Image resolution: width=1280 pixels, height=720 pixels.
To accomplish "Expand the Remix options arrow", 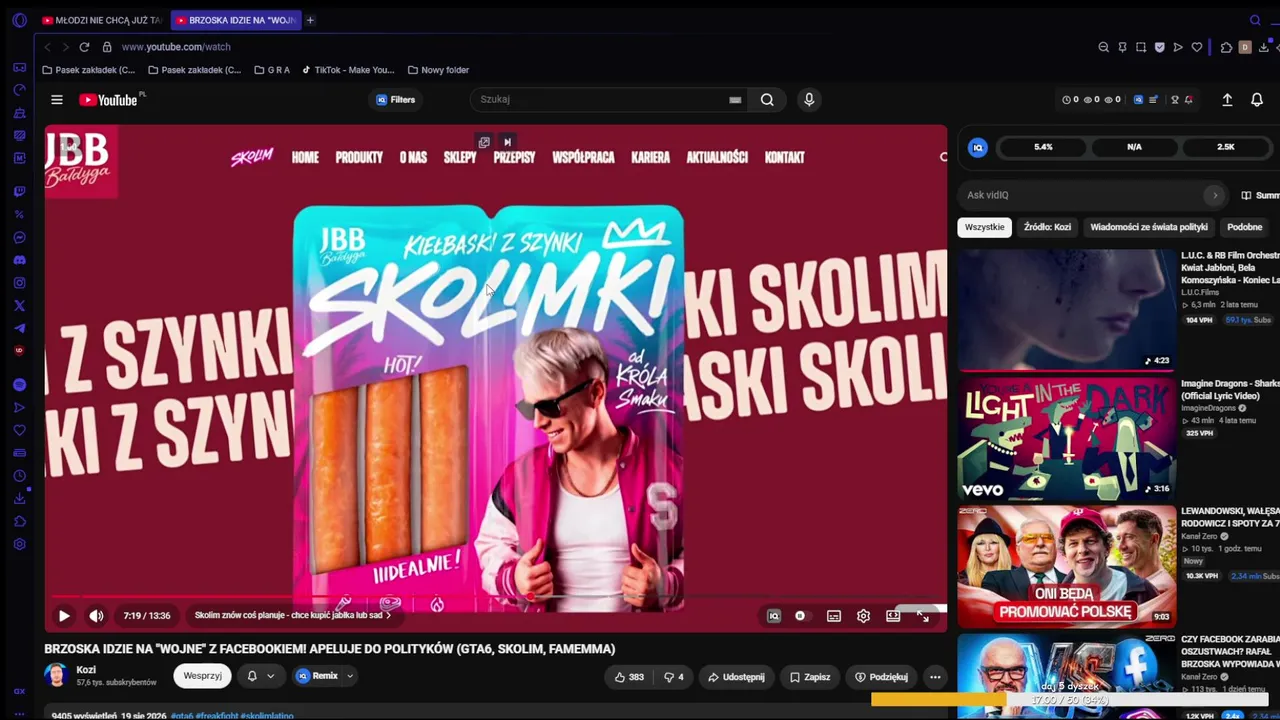I will coord(350,676).
